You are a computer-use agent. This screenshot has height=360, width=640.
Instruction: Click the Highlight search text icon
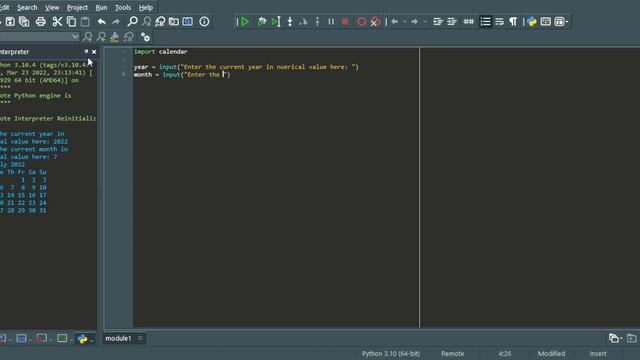tap(114, 37)
